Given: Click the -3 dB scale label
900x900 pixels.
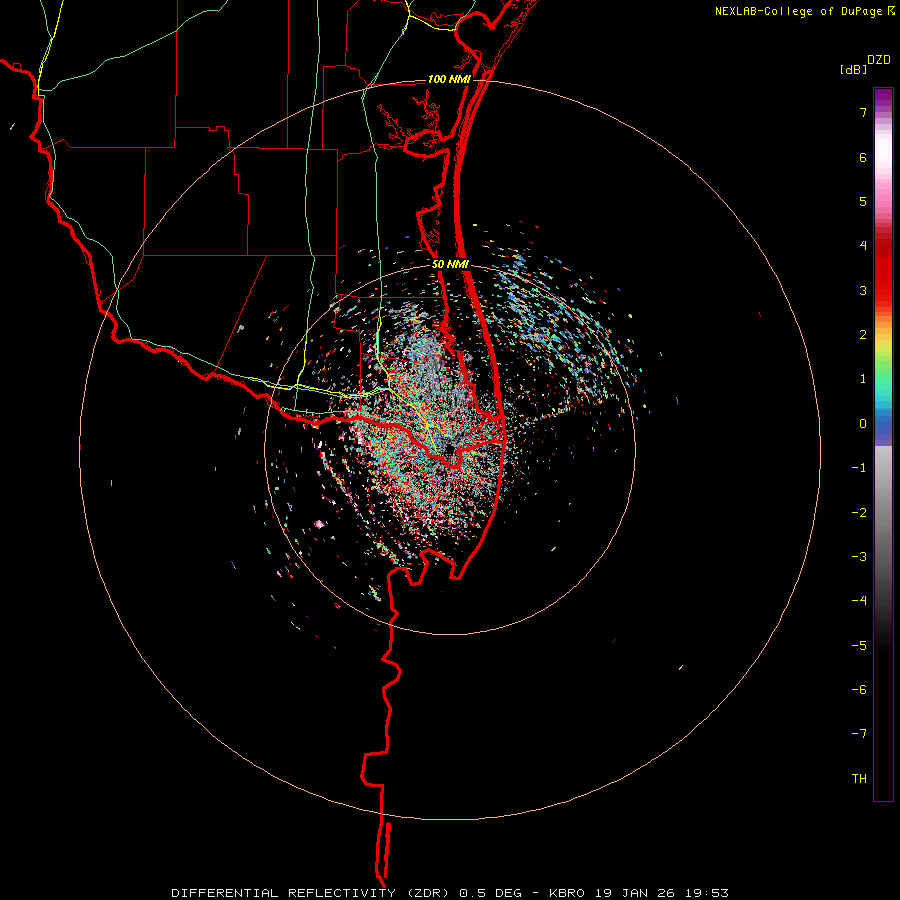Looking at the screenshot, I should click(x=859, y=556).
